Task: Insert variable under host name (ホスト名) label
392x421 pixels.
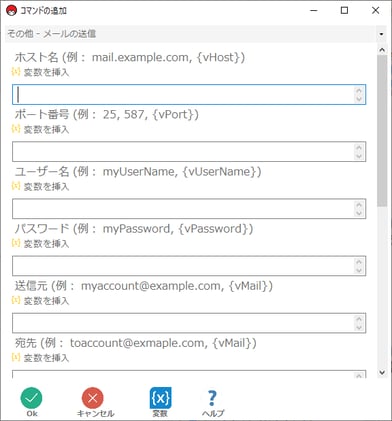Action: [x=41, y=72]
